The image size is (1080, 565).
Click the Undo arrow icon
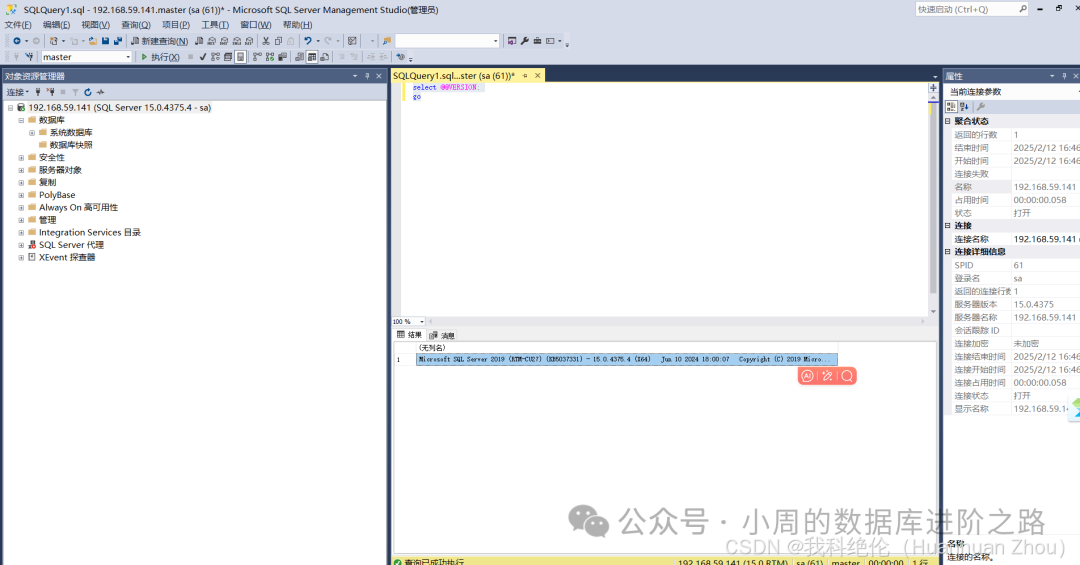(308, 41)
